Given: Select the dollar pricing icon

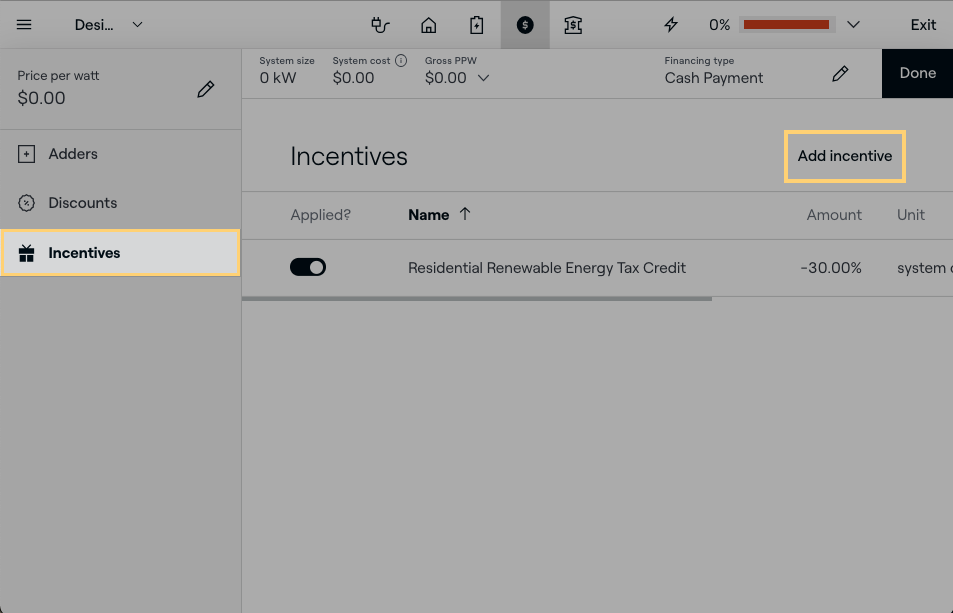Looking at the screenshot, I should click(x=525, y=25).
